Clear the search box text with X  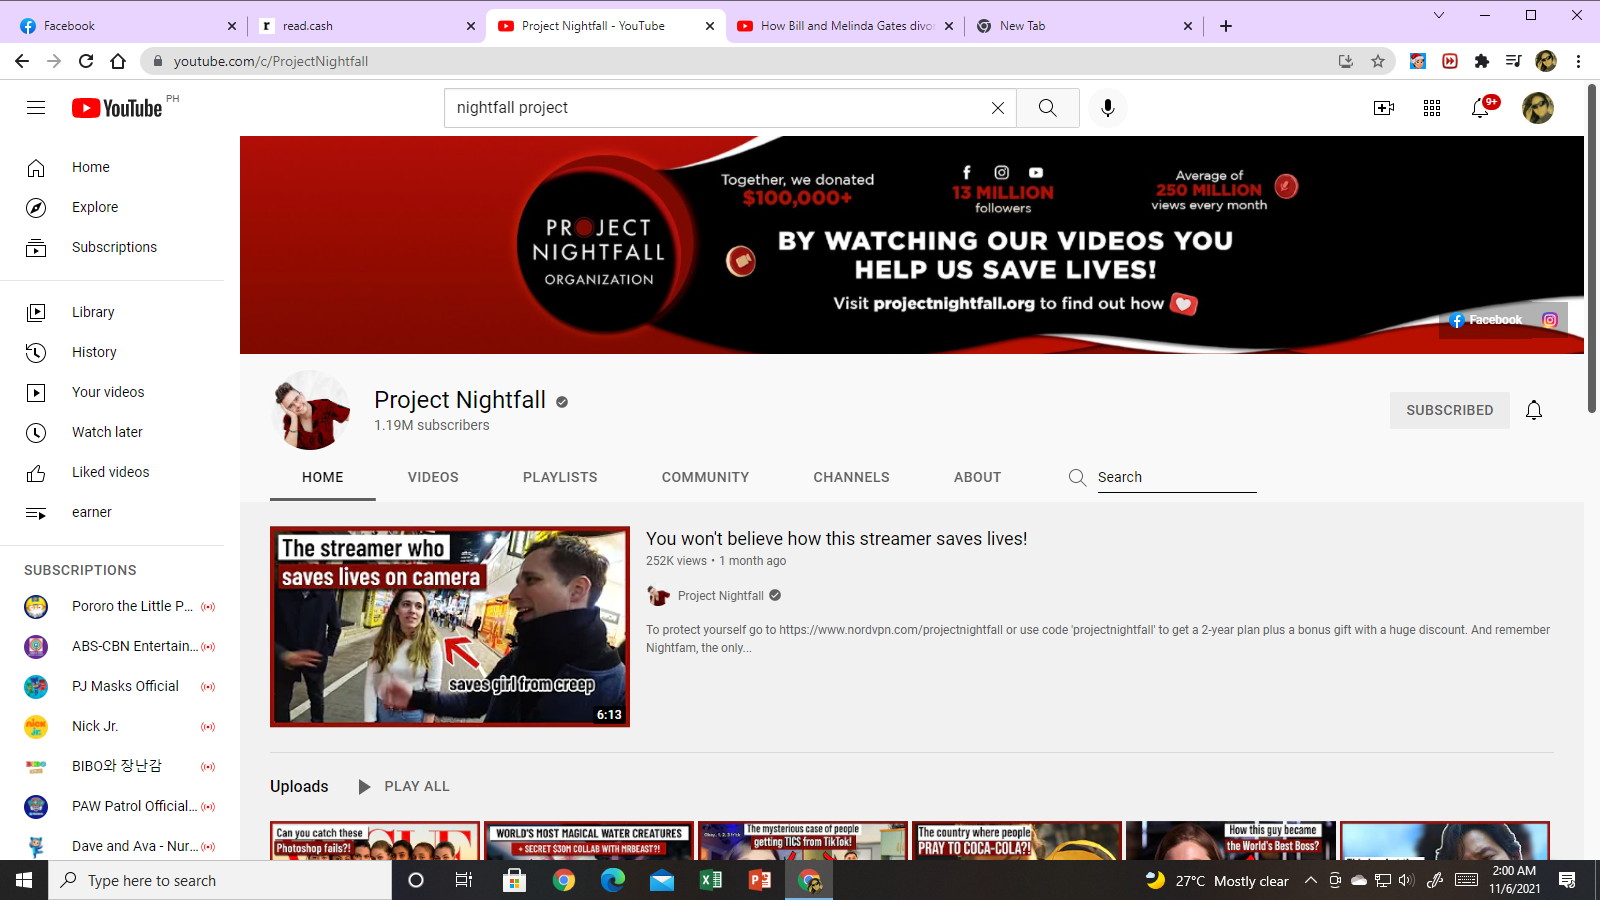point(997,108)
